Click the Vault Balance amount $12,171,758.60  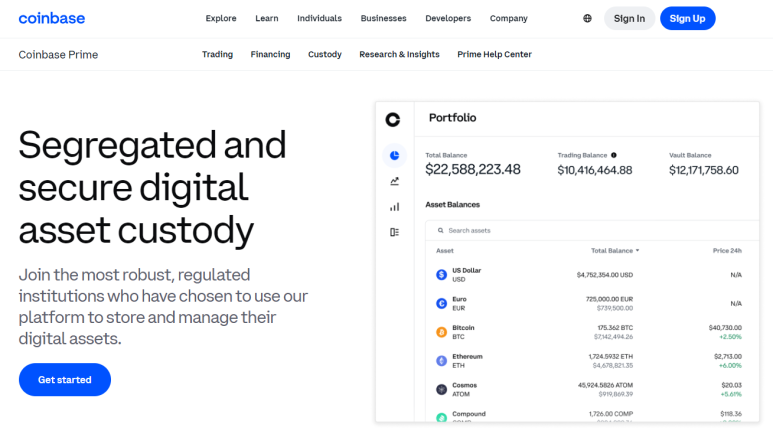point(703,170)
